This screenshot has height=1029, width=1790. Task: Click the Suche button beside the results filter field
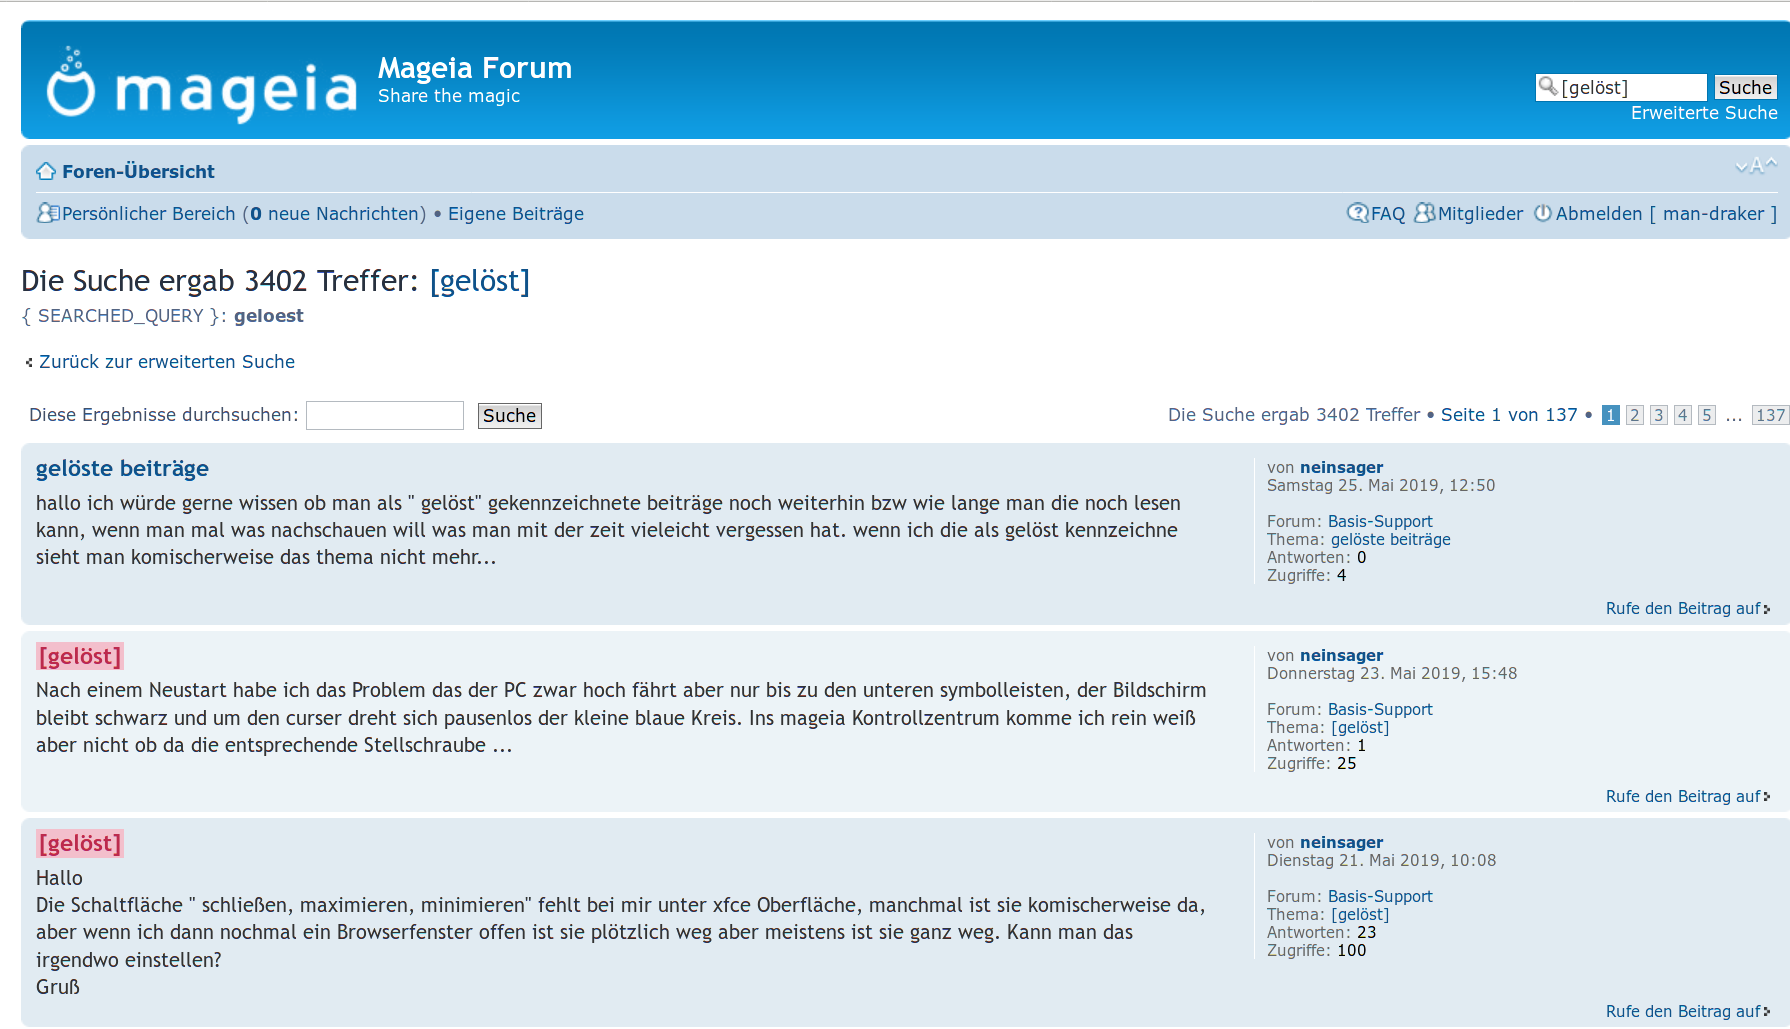pyautogui.click(x=510, y=415)
